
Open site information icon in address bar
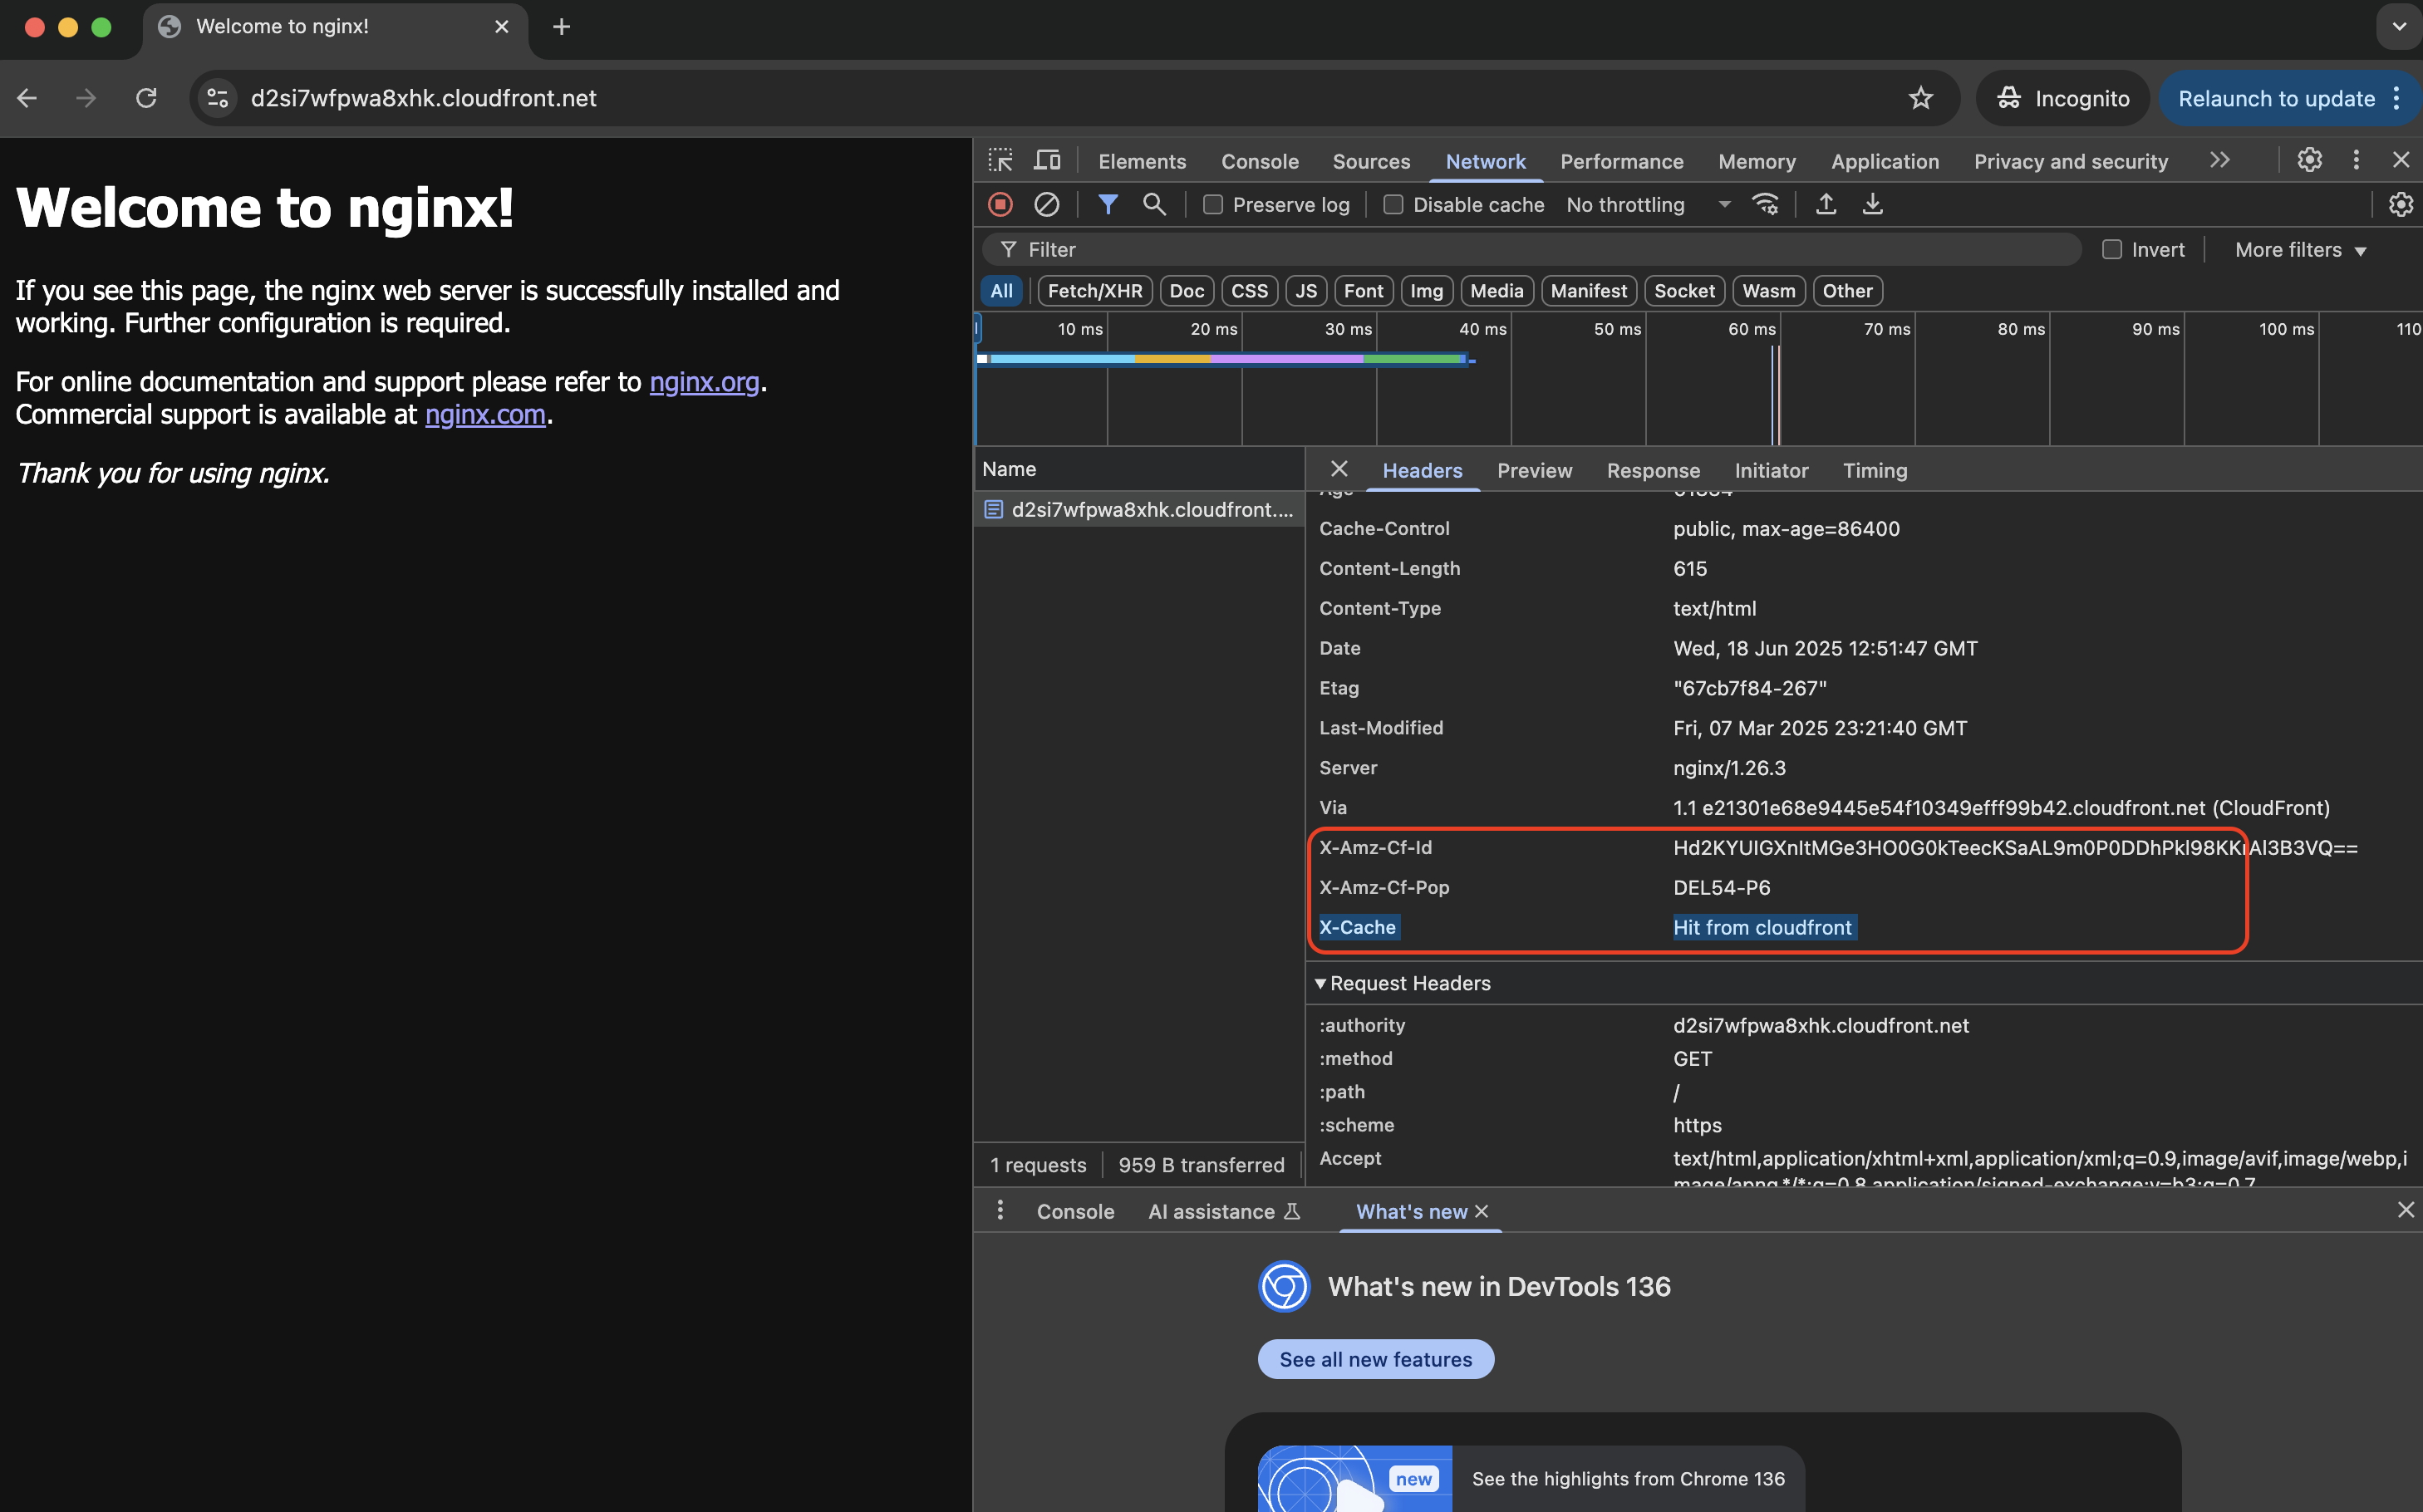point(217,98)
